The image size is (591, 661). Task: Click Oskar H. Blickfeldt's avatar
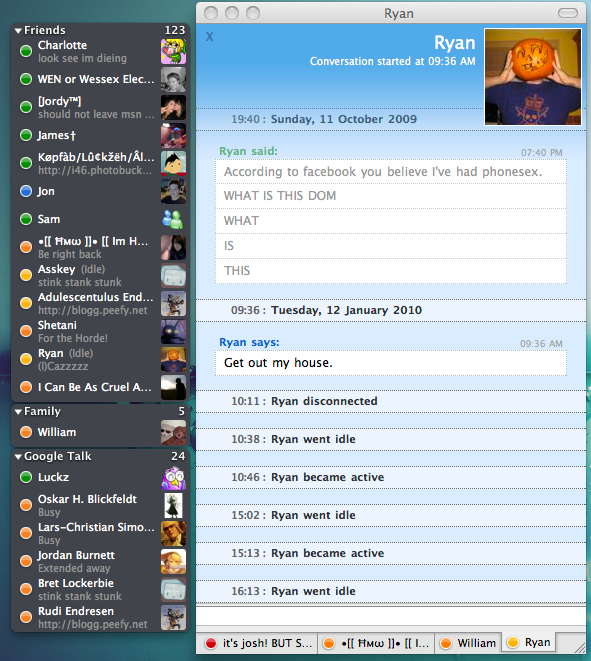173,505
